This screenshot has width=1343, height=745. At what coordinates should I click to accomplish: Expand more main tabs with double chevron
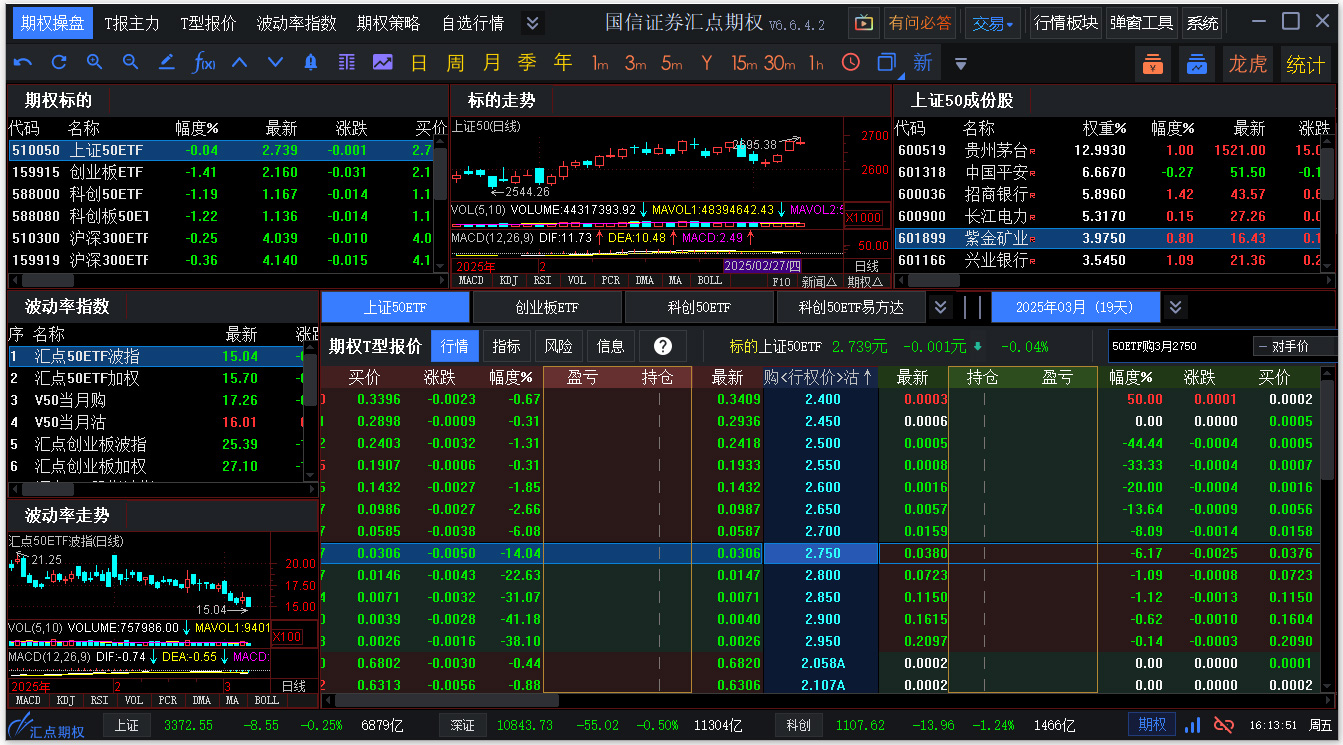point(532,23)
